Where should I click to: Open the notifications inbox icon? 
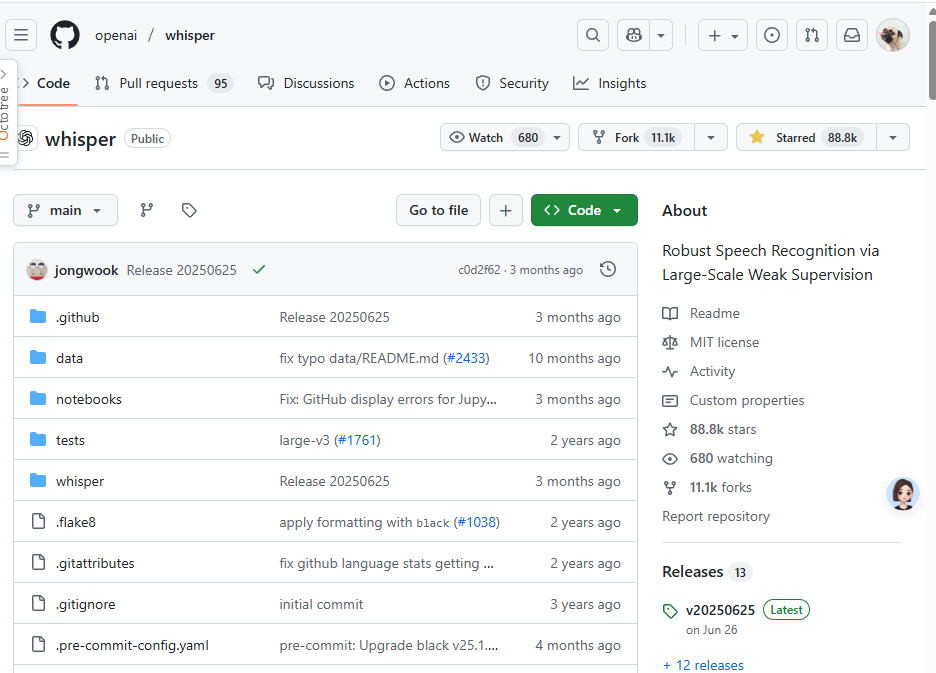[852, 35]
